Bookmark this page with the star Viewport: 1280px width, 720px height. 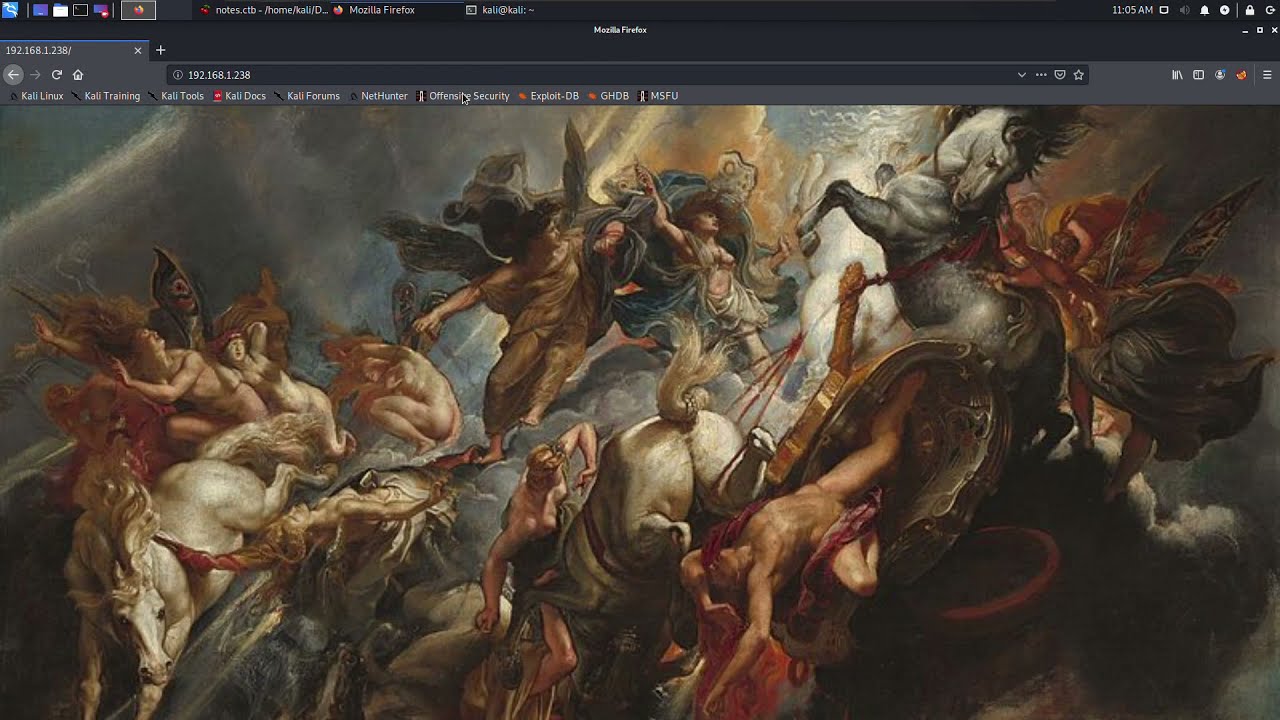click(x=1078, y=75)
